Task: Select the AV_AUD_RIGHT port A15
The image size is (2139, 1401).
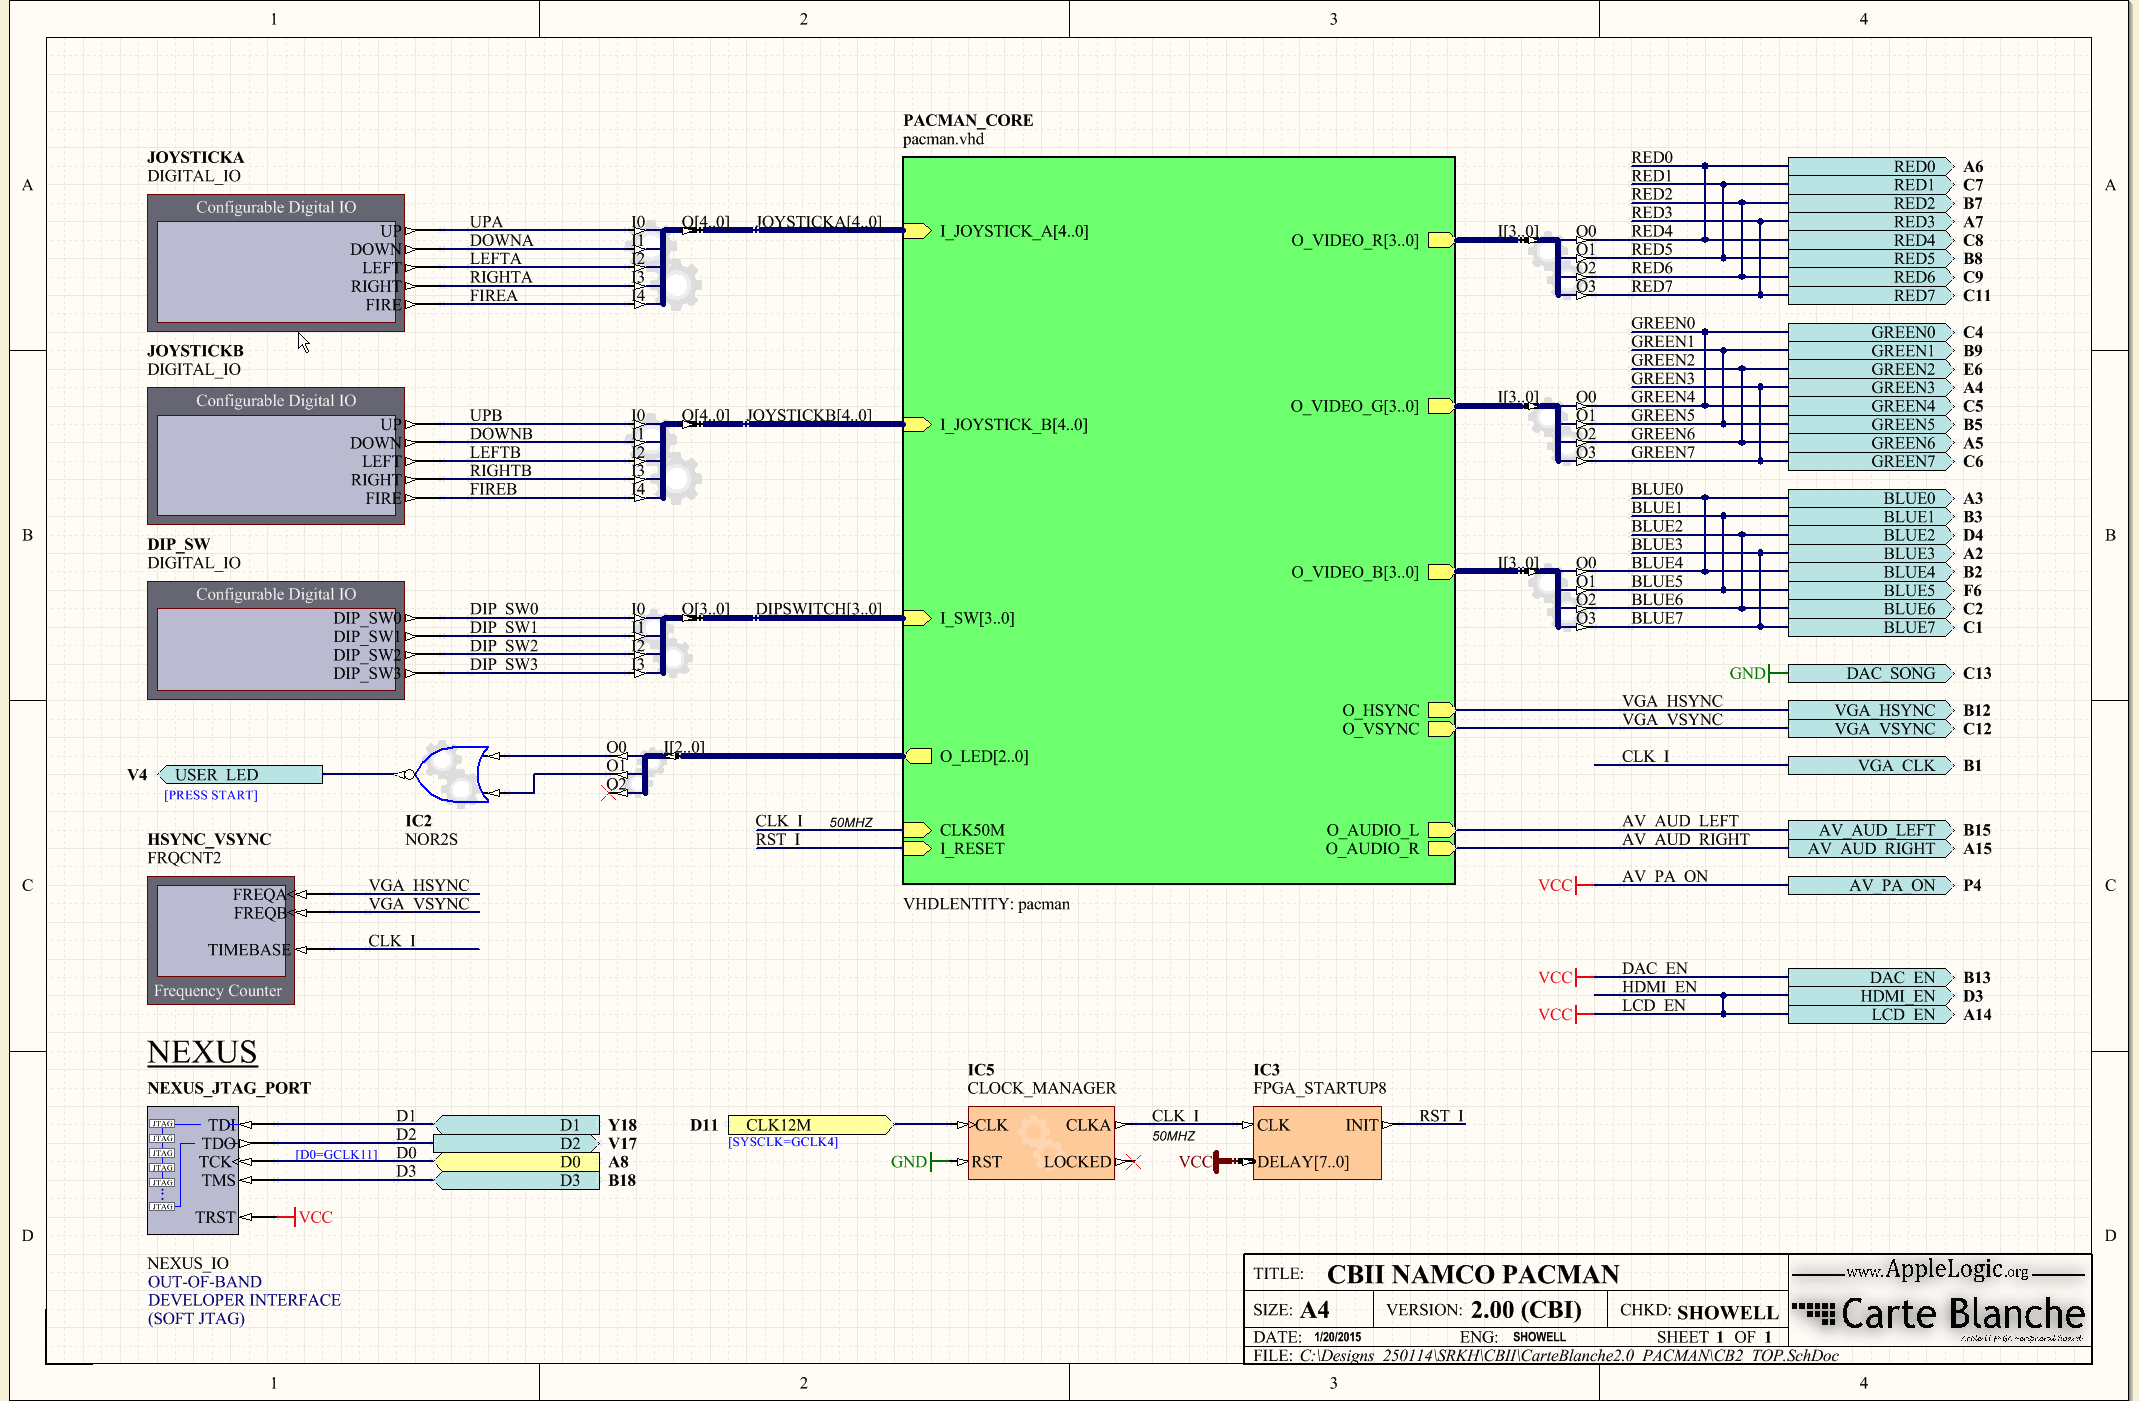Action: click(x=1870, y=848)
